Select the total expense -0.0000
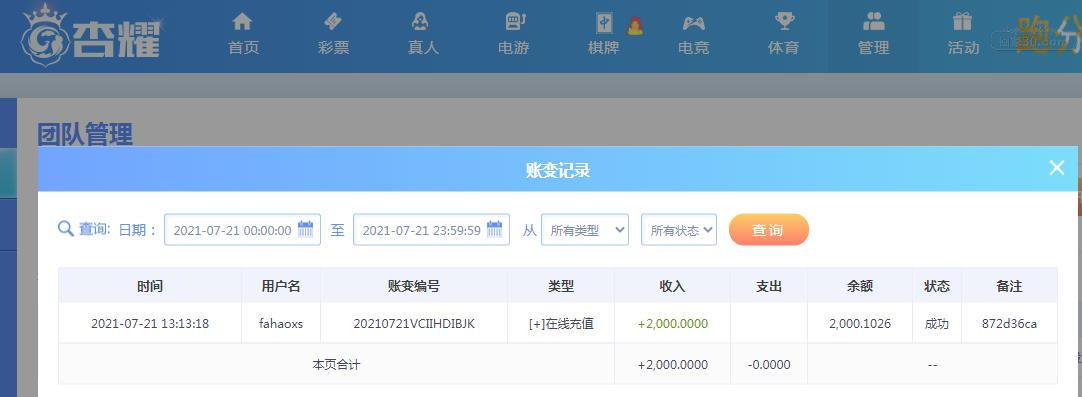 click(x=769, y=365)
